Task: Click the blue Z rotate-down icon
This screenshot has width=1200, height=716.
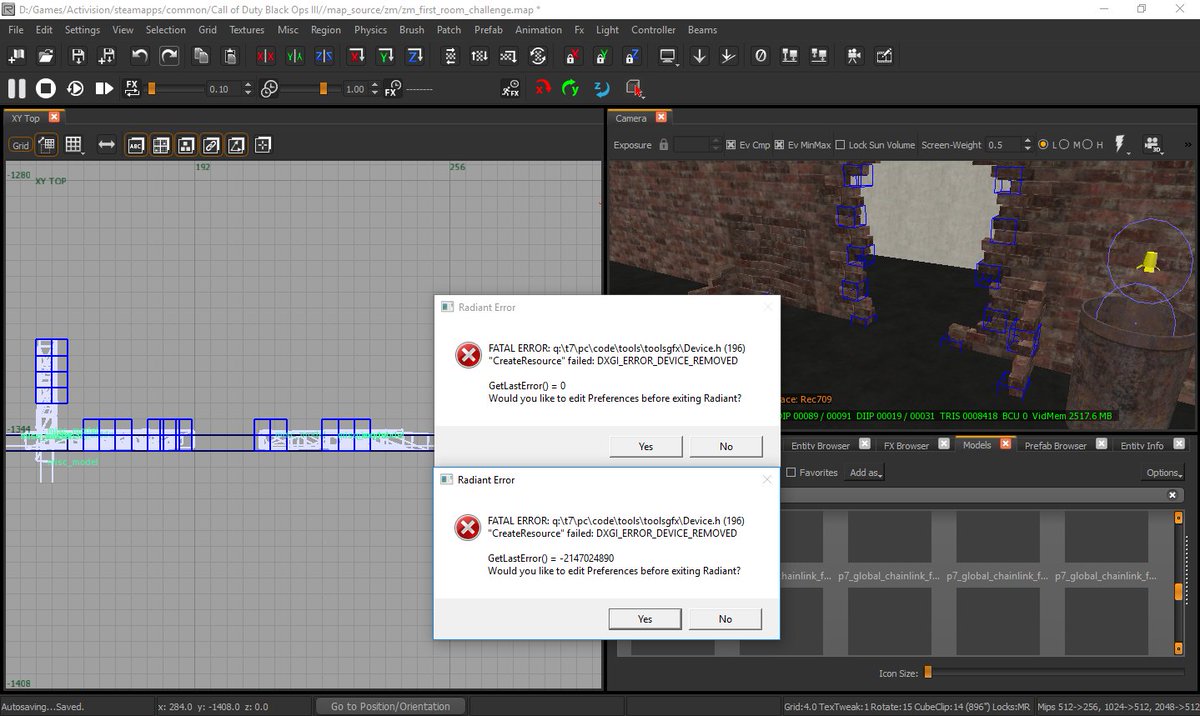Action: click(x=416, y=56)
